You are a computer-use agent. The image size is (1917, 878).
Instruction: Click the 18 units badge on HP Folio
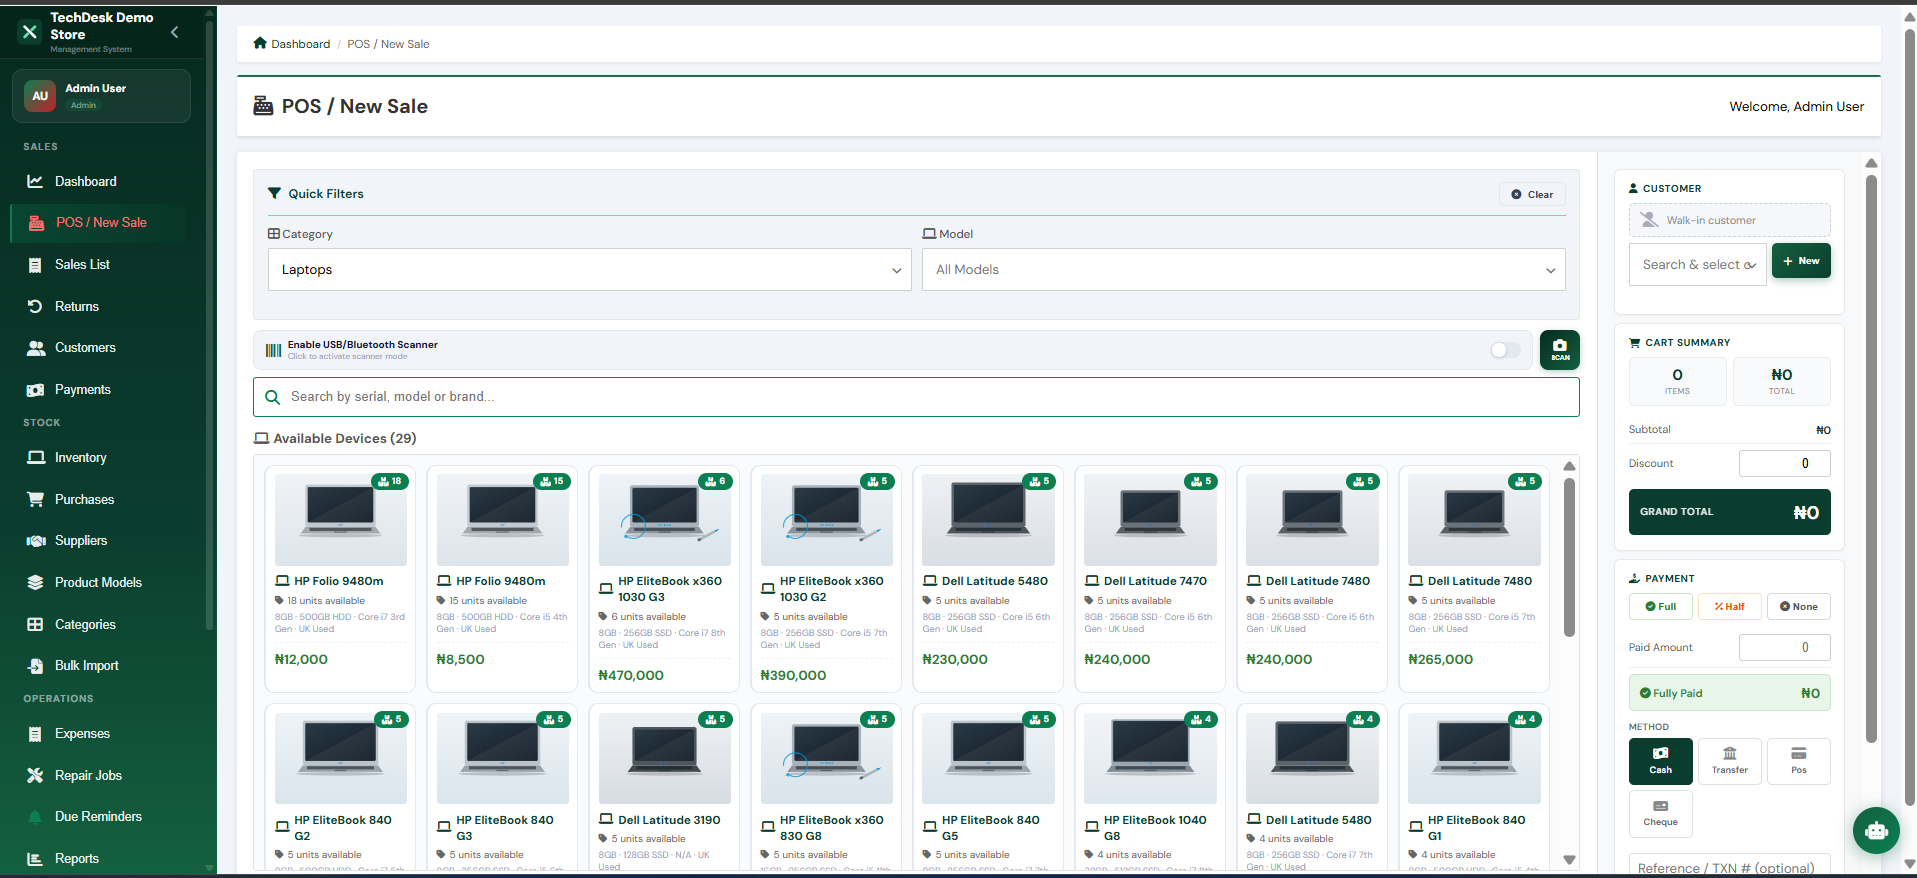pyautogui.click(x=389, y=481)
